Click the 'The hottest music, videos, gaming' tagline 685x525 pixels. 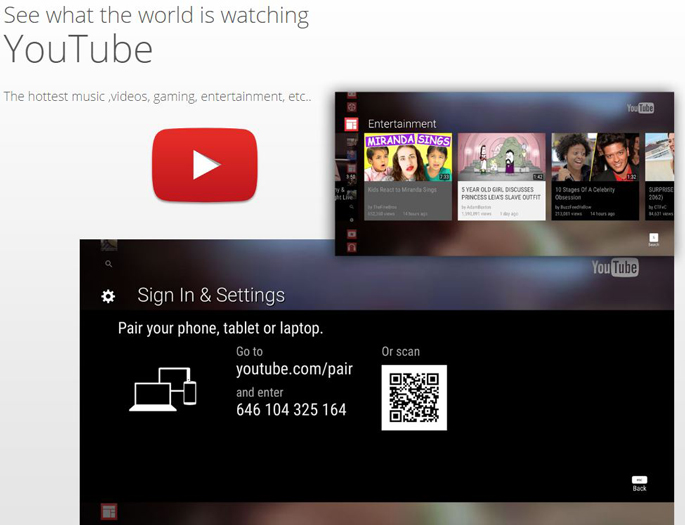pyautogui.click(x=158, y=96)
